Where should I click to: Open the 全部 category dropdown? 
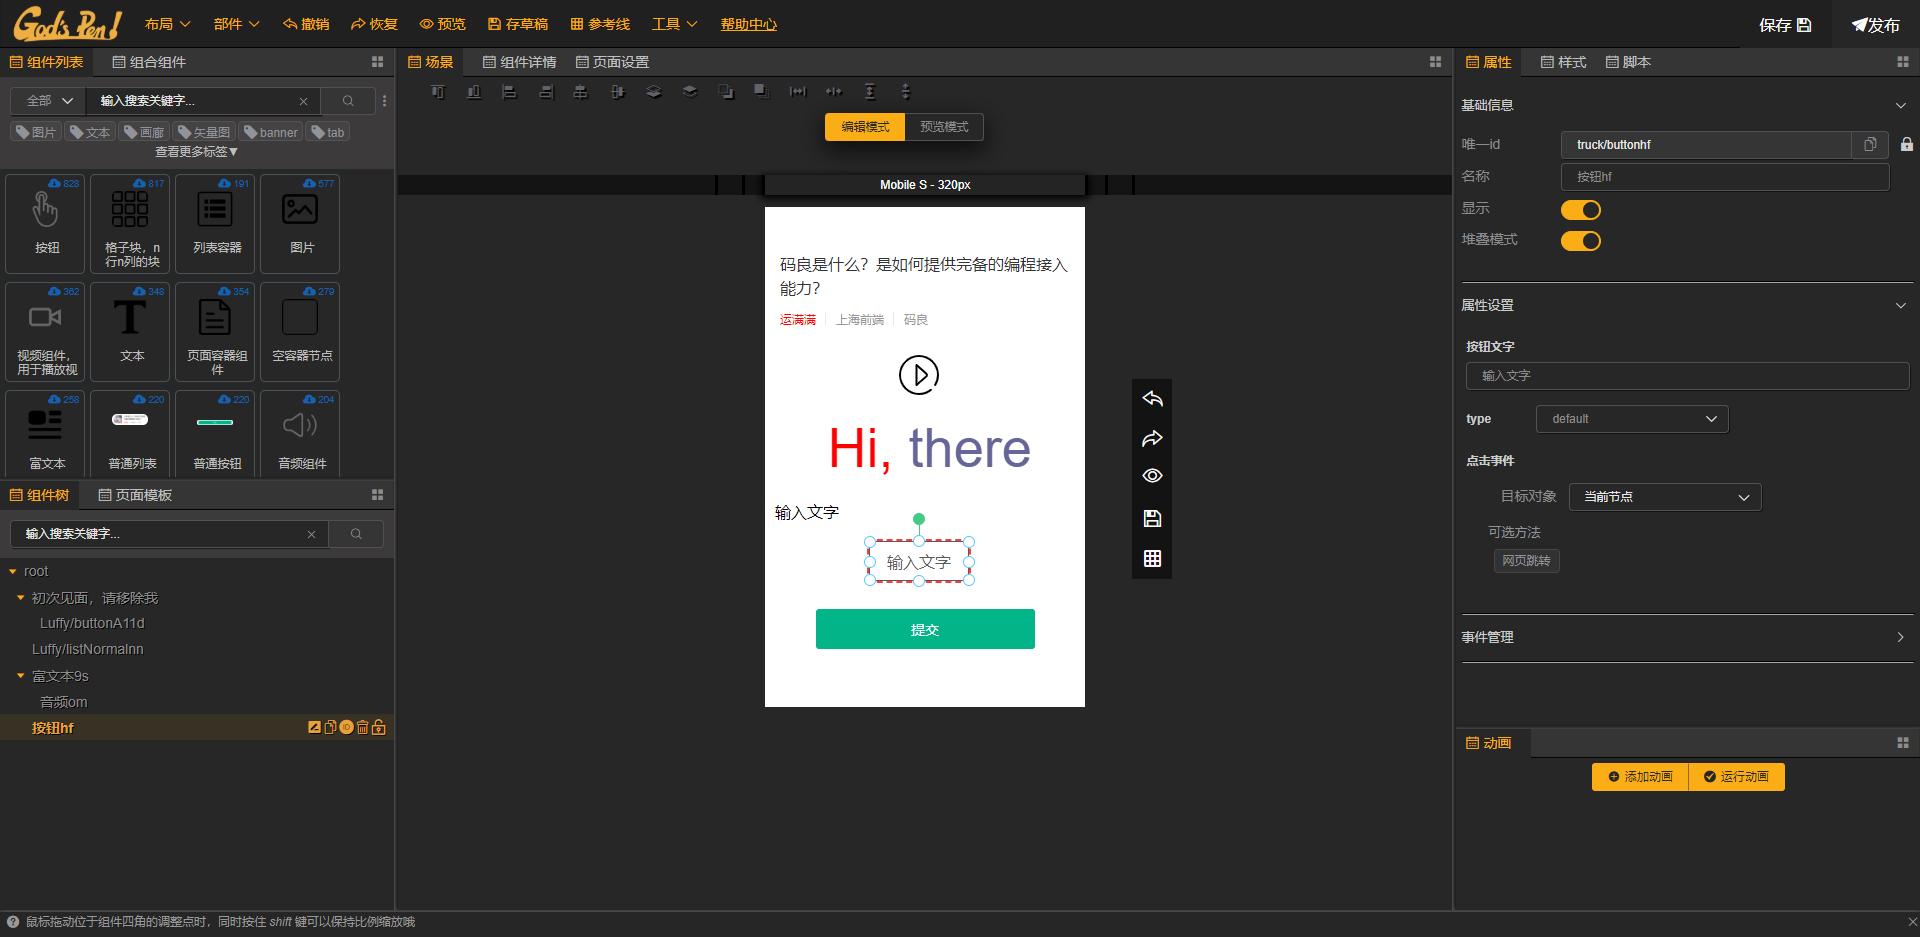(x=48, y=101)
